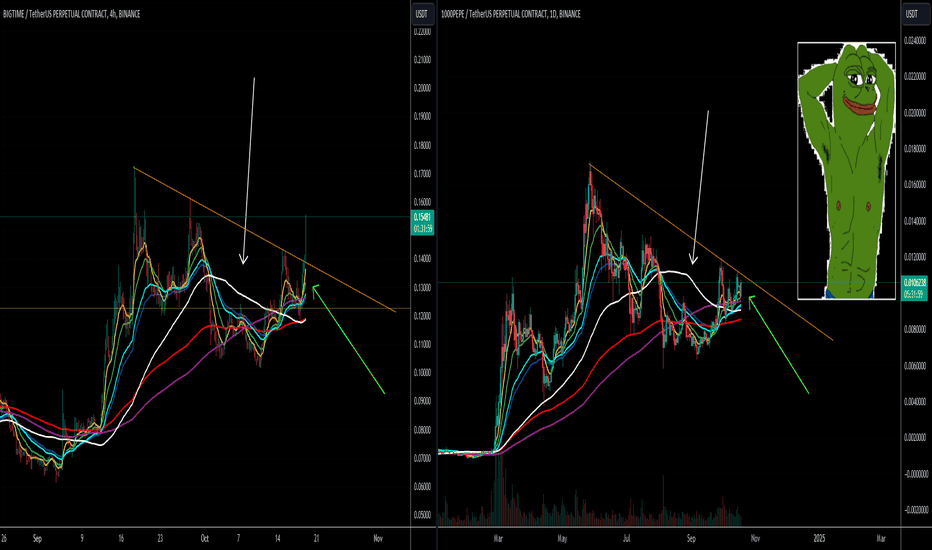Viewport: 932px width, 550px height.
Task: Click Oct on BIGTIME chart time axis
Action: [x=204, y=539]
